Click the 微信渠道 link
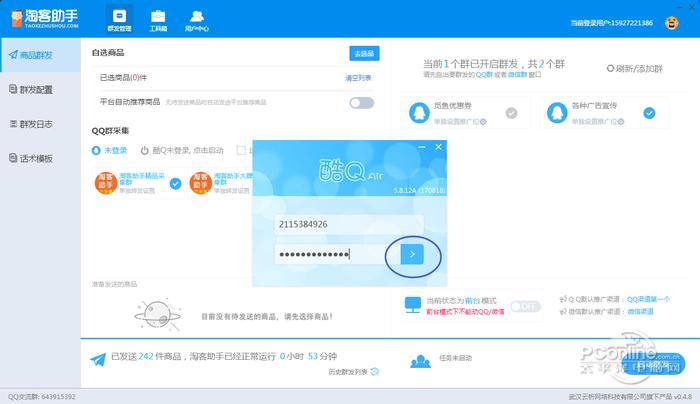The image size is (700, 404). click(x=640, y=312)
